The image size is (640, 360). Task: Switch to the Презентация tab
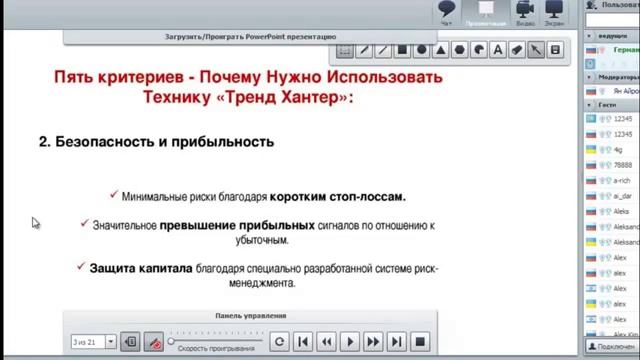[x=486, y=13]
